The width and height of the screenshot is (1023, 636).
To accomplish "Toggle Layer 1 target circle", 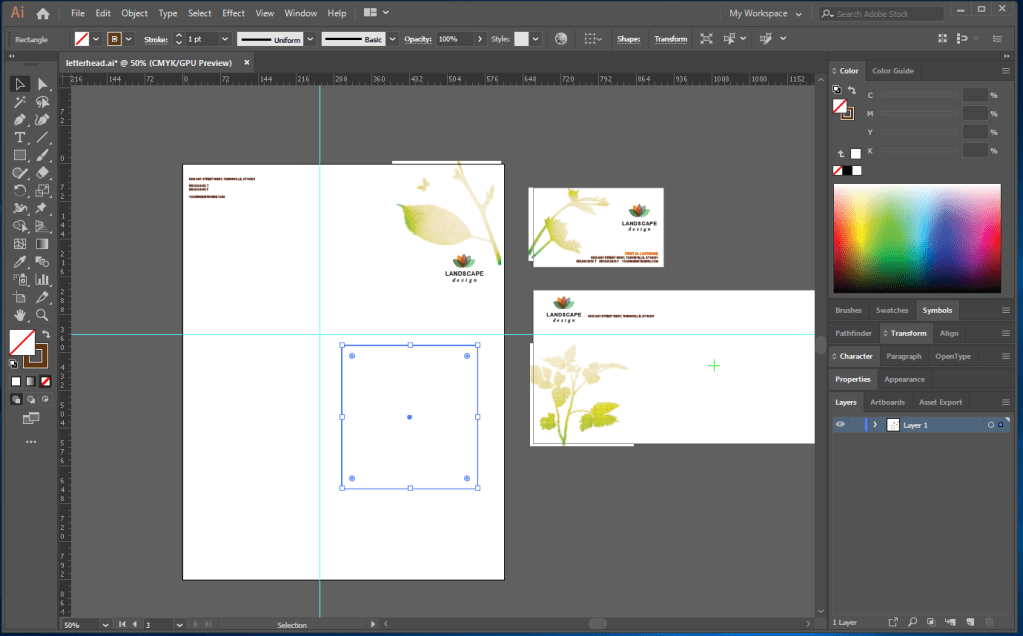I will pos(990,425).
